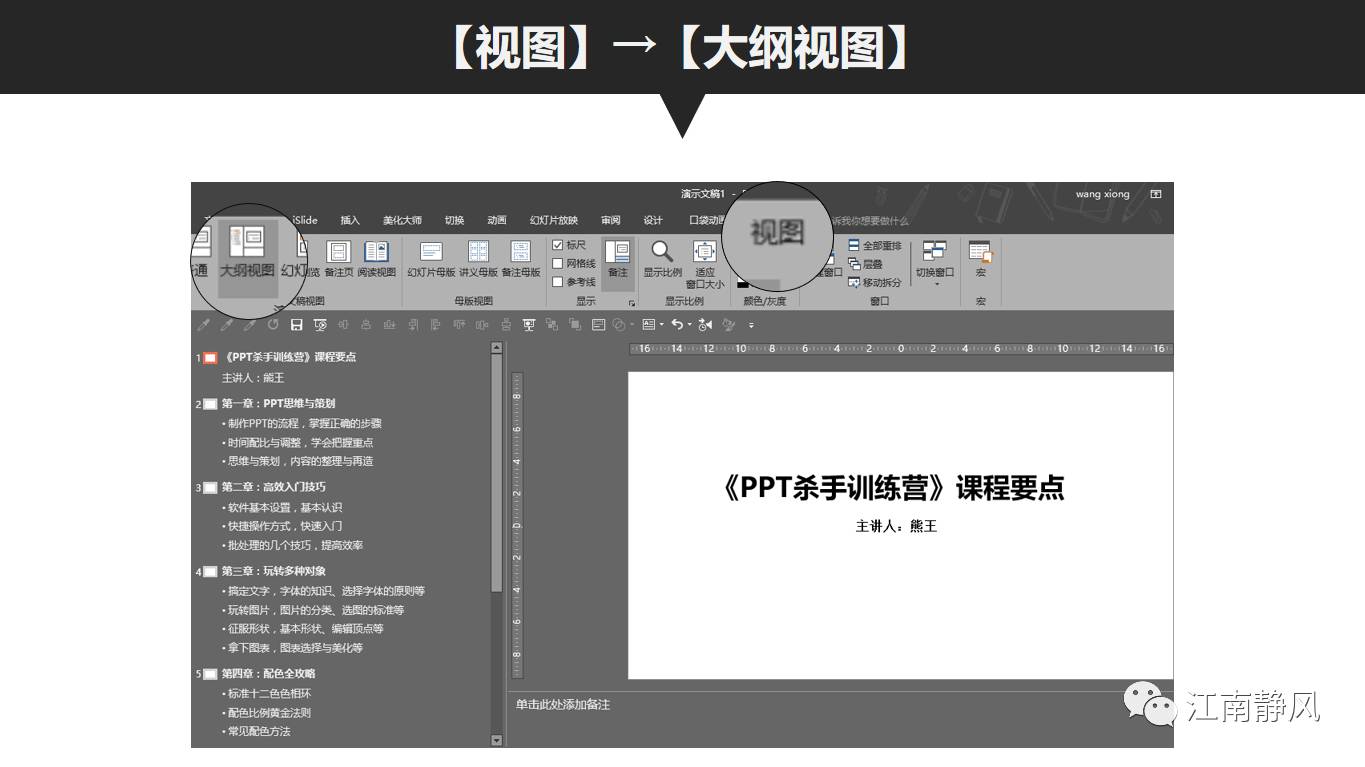Select slide 2 icon in outline
This screenshot has width=1365, height=767.
click(210, 405)
